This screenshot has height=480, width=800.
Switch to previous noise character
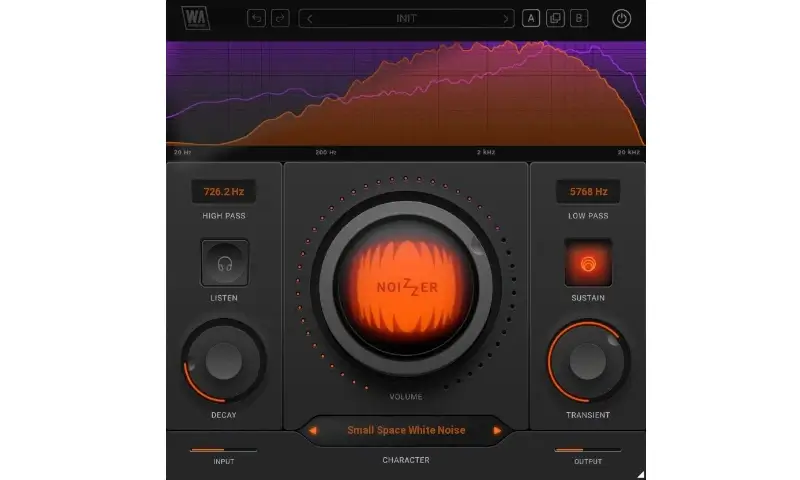coord(313,431)
